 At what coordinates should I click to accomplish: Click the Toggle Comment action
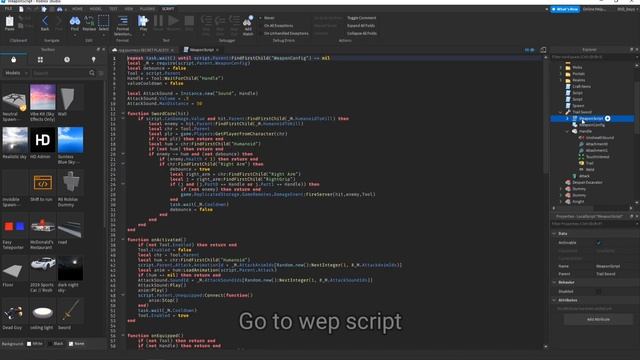tap(362, 18)
